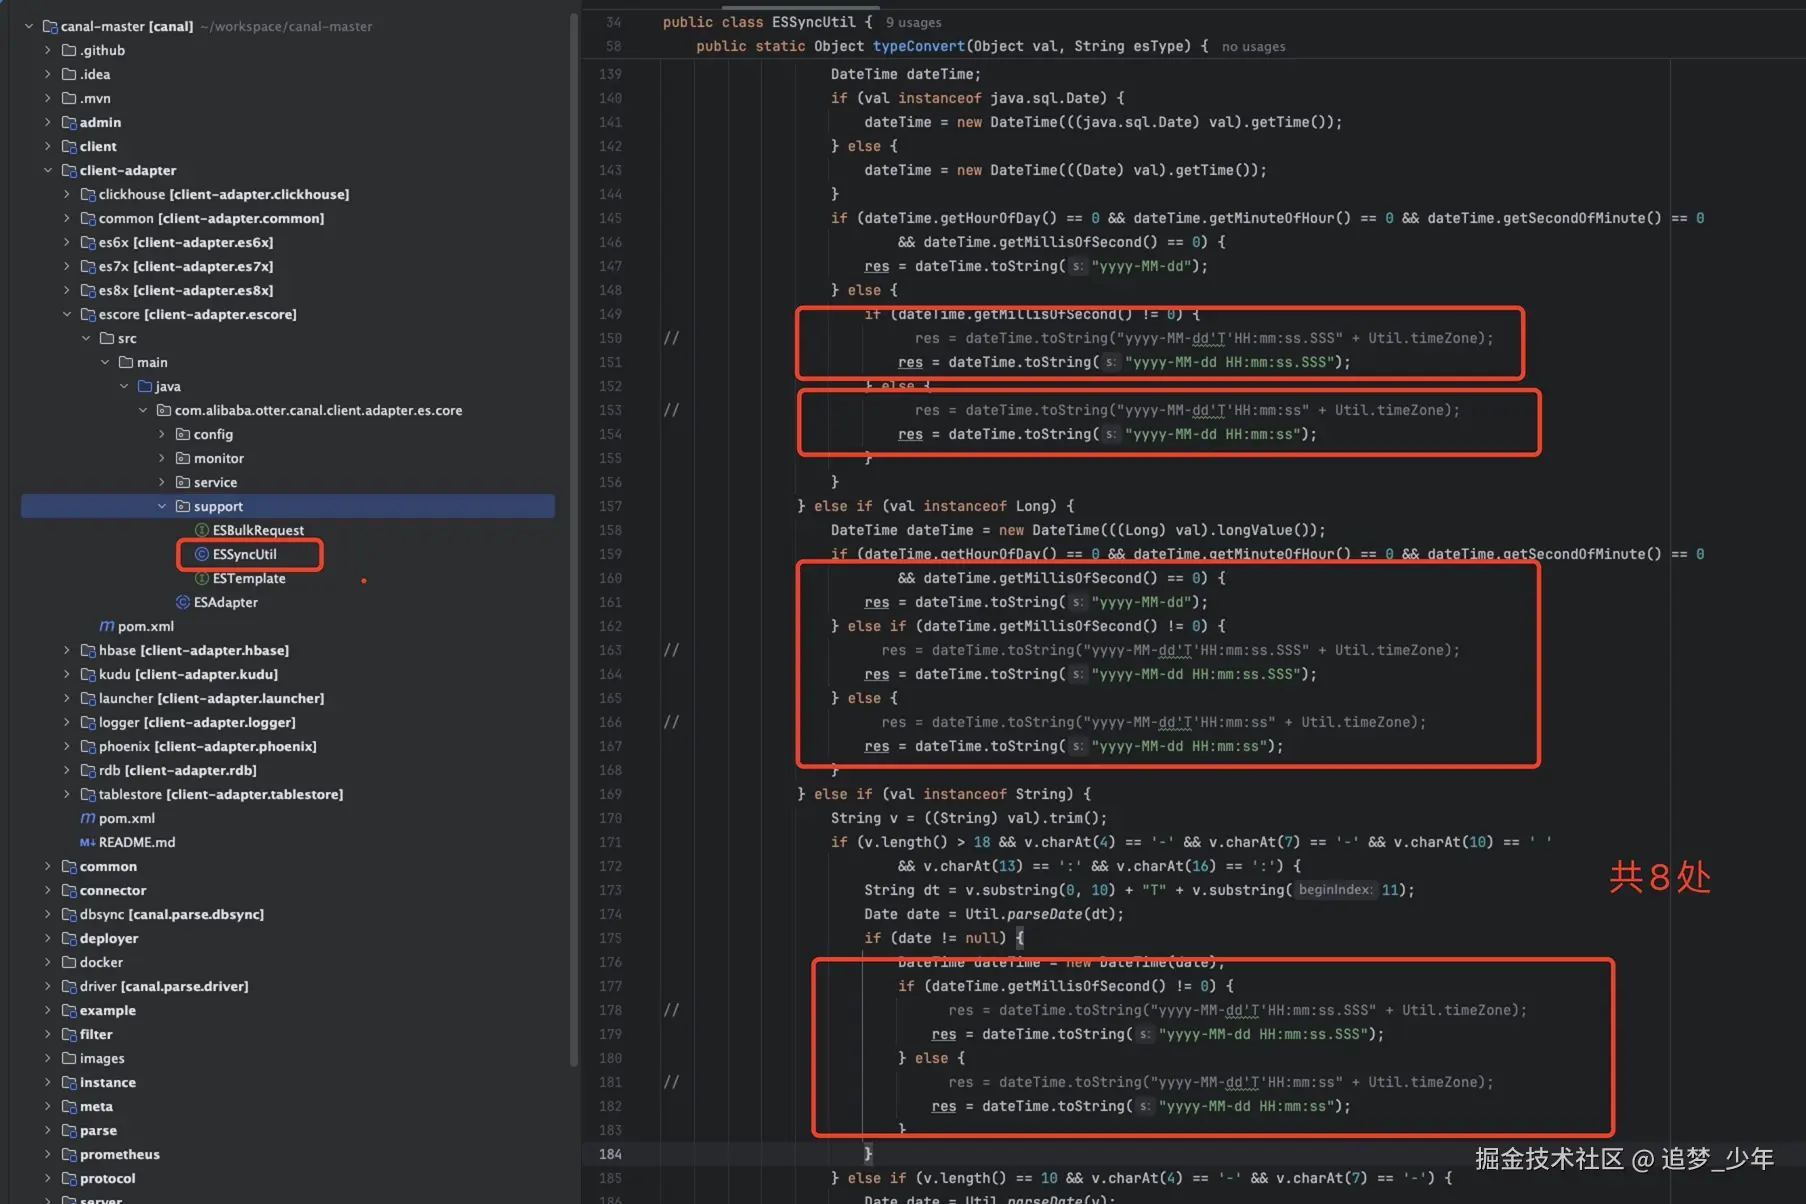
Task: Click the support package folder icon
Action: pyautogui.click(x=183, y=506)
